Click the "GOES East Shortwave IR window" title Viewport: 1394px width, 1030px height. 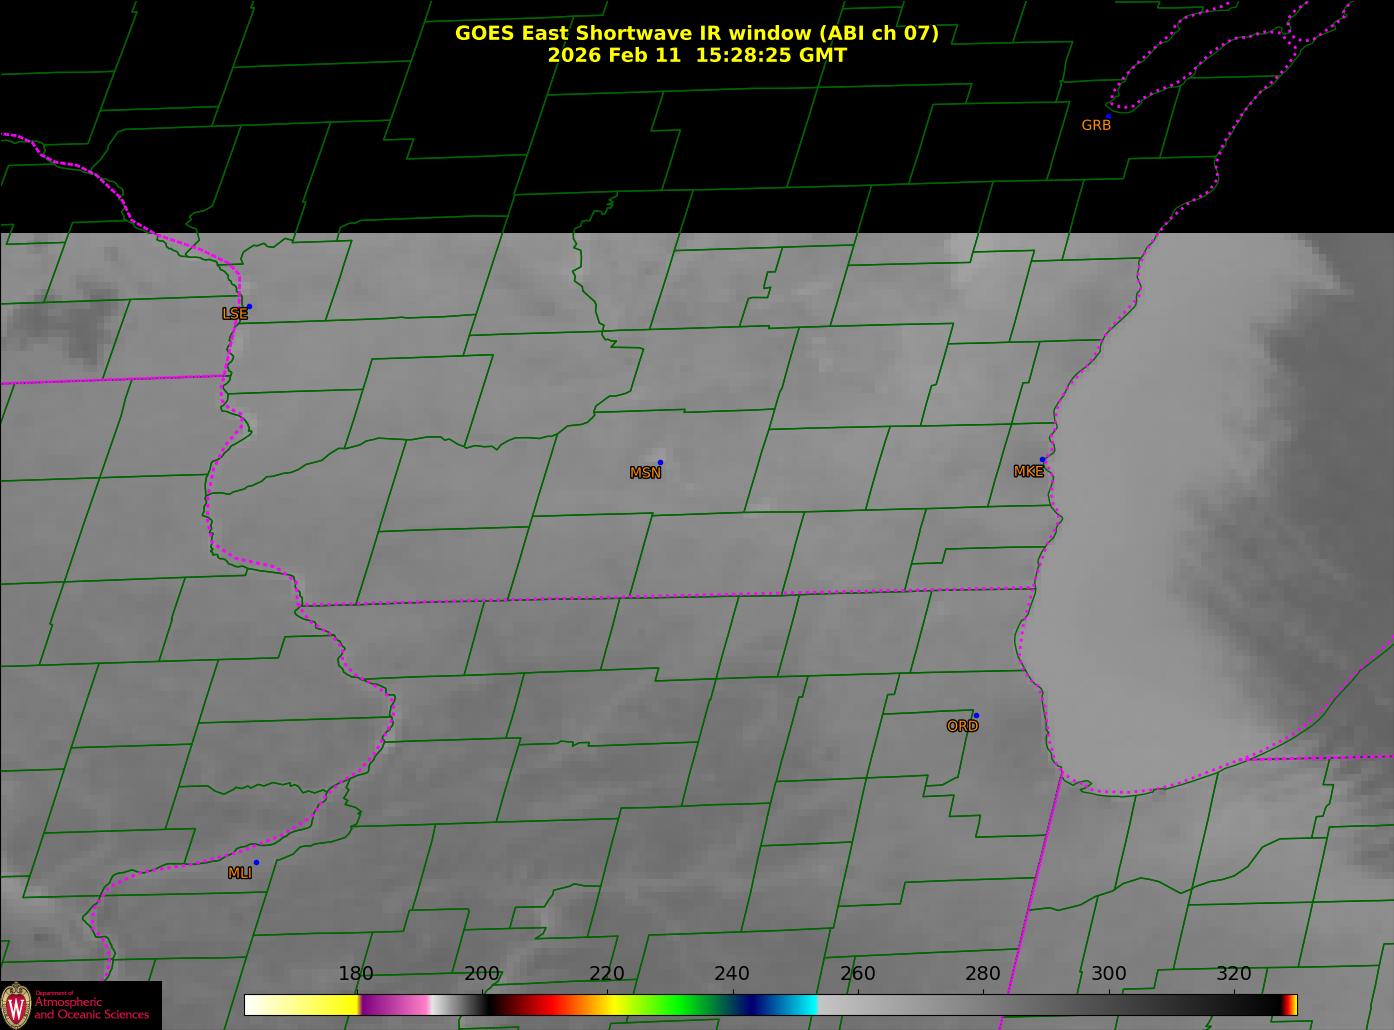(697, 33)
